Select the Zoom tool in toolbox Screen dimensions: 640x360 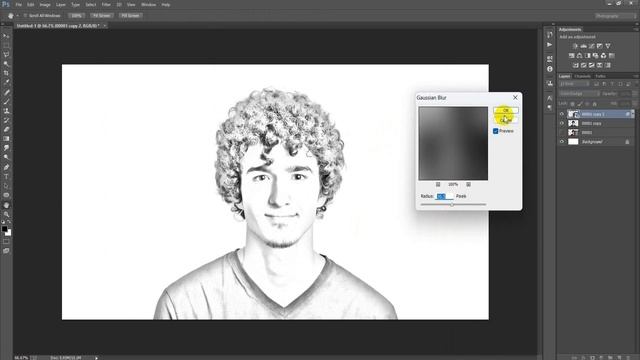click(x=6, y=214)
